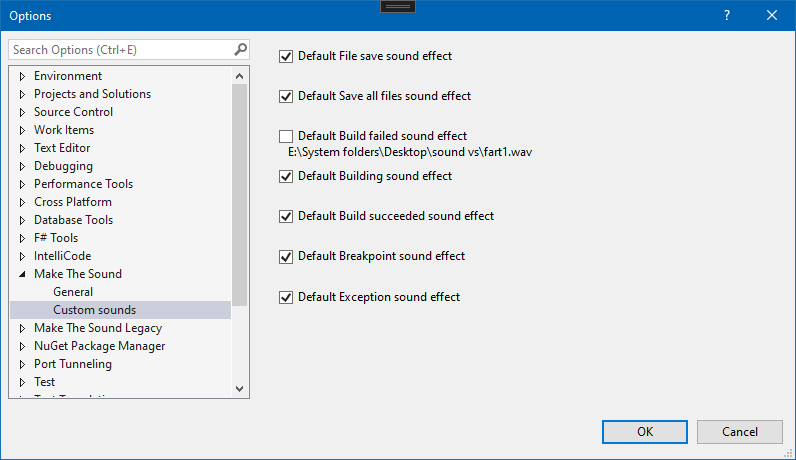Screen dimensions: 796x460
Task: Select the Debugging options category
Action: point(63,166)
